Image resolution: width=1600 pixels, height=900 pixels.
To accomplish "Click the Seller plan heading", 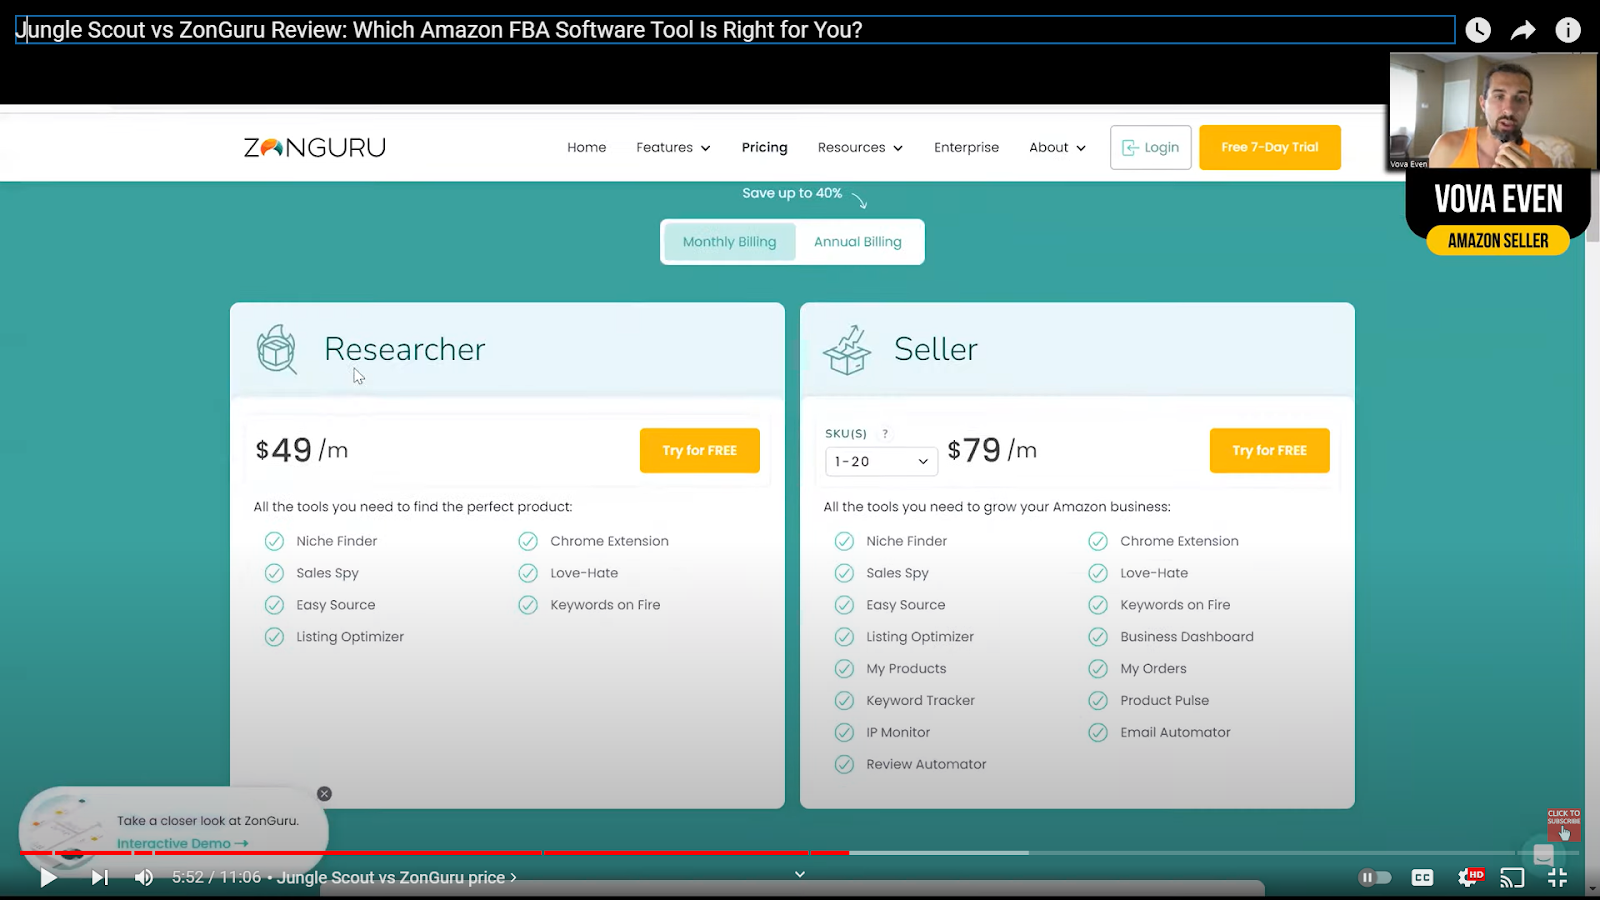I will pyautogui.click(x=936, y=349).
